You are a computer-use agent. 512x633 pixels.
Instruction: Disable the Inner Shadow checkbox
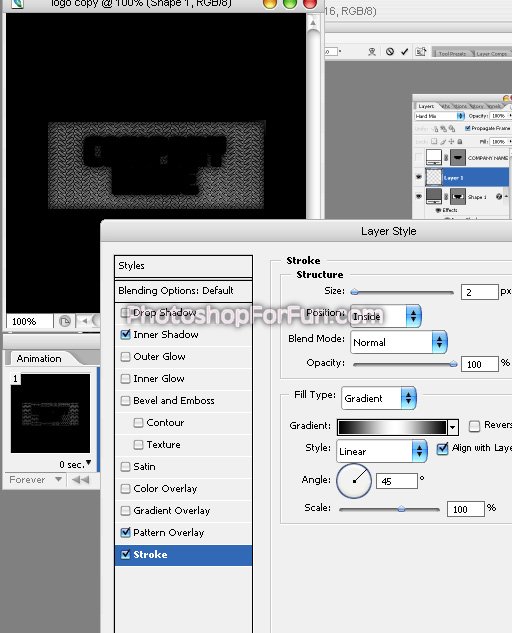[x=126, y=334]
